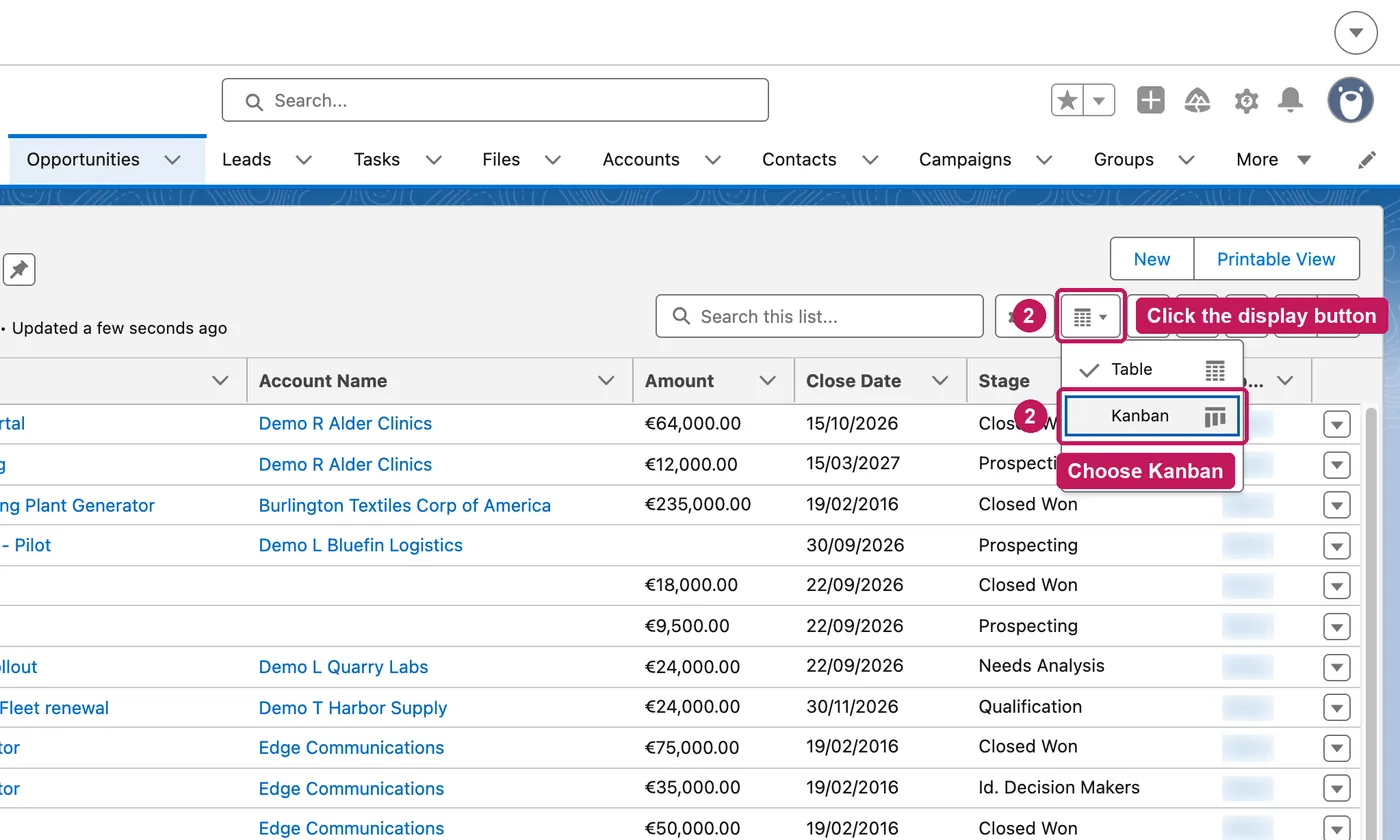Click the New button
Viewport: 1400px width, 840px height.
(1152, 259)
